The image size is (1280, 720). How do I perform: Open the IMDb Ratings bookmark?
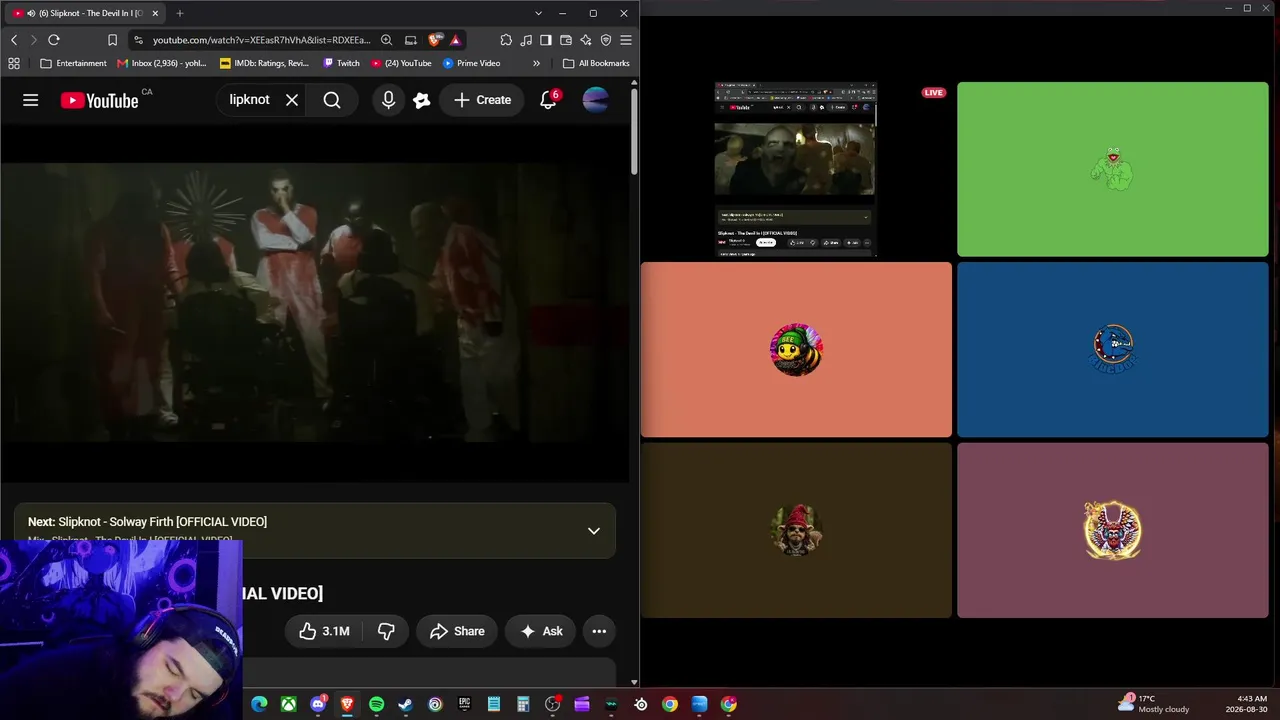[x=265, y=63]
